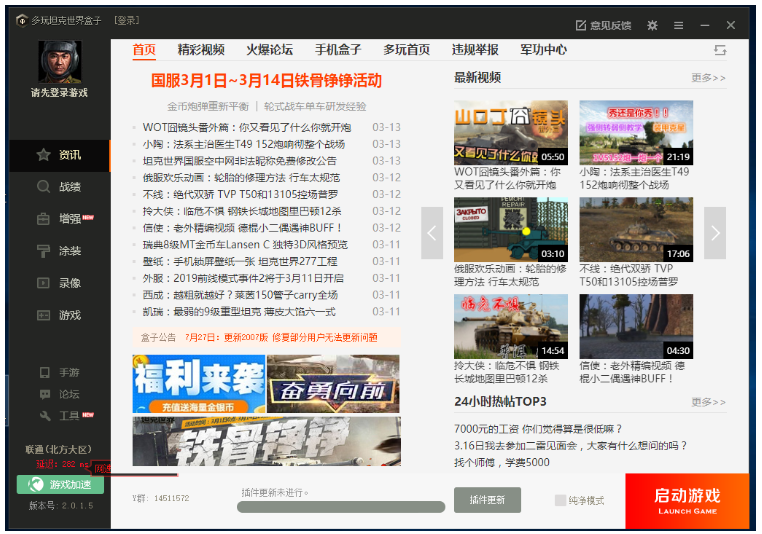Viewport: 762px width, 534px height.
Task: Click the 启动游戏 Launch Game button
Action: point(686,500)
